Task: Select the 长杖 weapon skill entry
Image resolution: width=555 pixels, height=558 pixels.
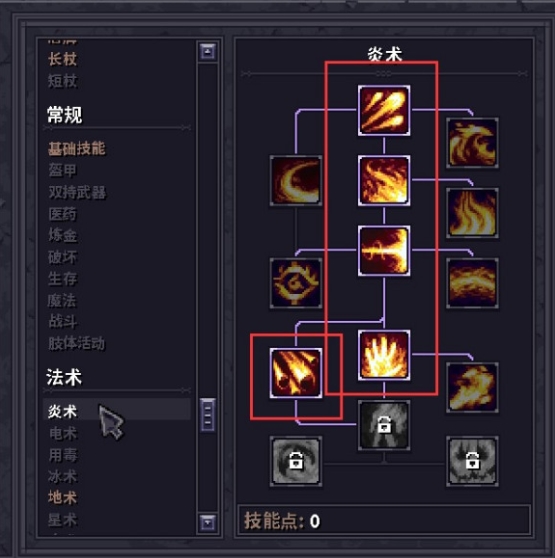Action: [63, 59]
